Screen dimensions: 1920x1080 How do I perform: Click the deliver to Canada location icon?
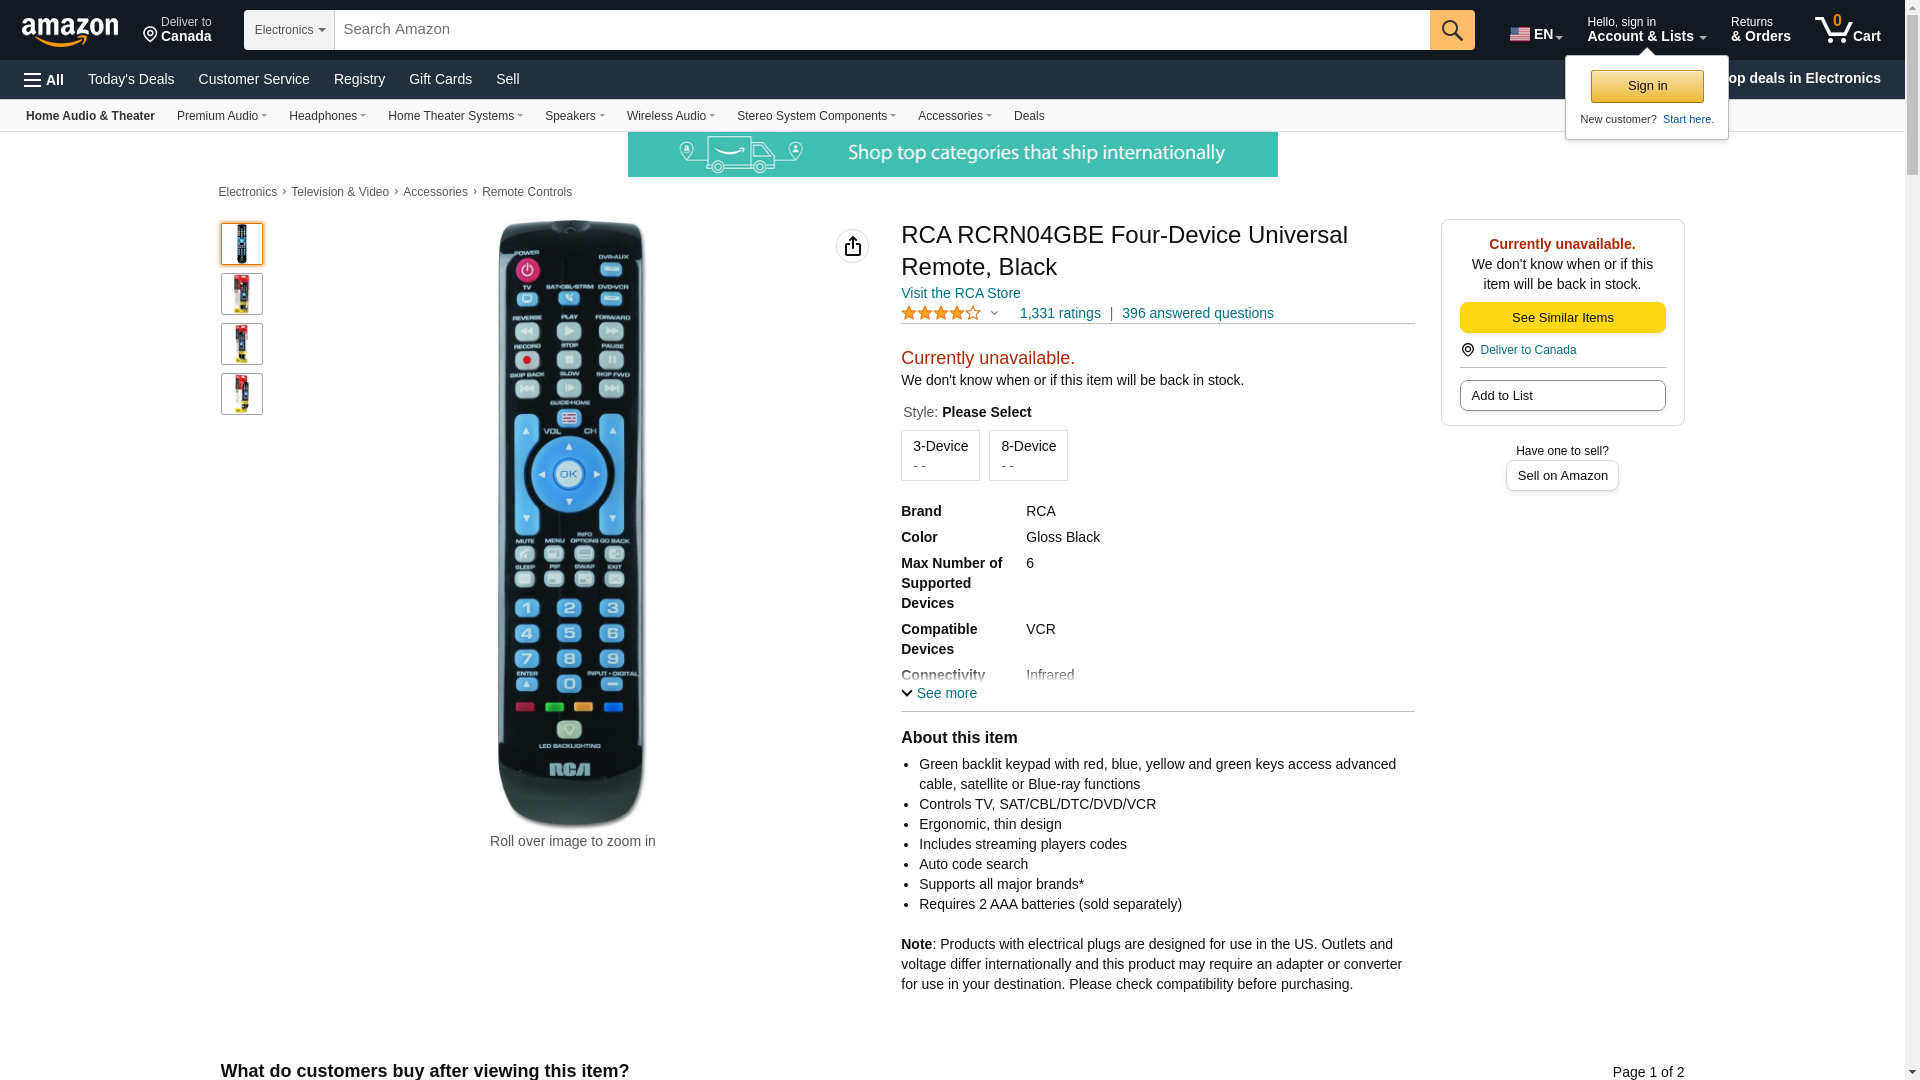pyautogui.click(x=151, y=36)
